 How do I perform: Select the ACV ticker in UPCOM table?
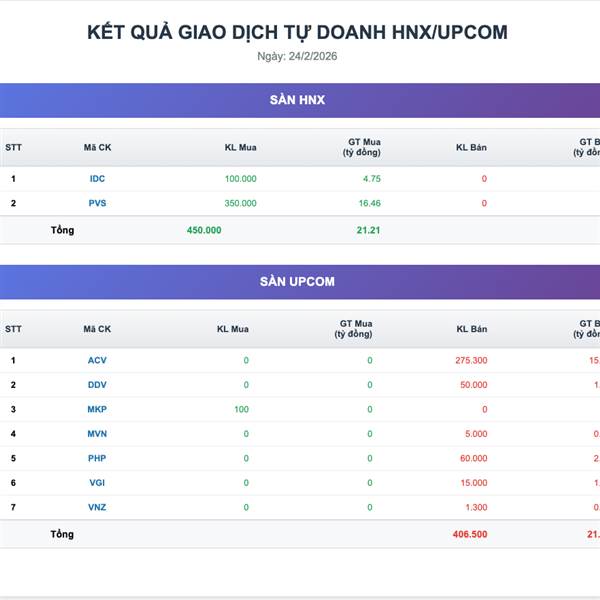coord(97,360)
